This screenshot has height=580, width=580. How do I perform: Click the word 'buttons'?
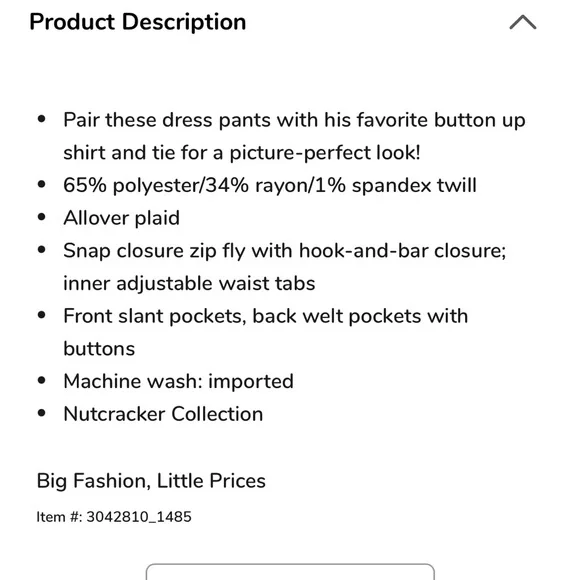[x=99, y=349]
